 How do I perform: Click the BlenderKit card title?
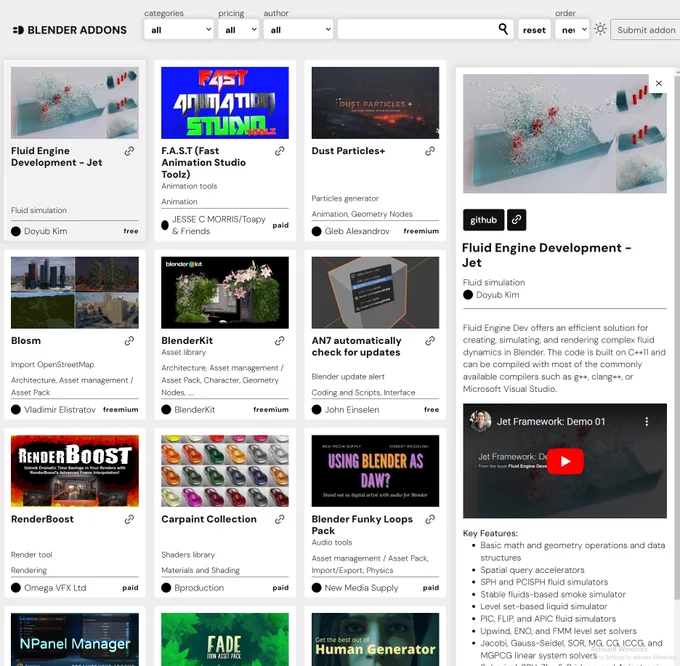pyautogui.click(x=187, y=340)
